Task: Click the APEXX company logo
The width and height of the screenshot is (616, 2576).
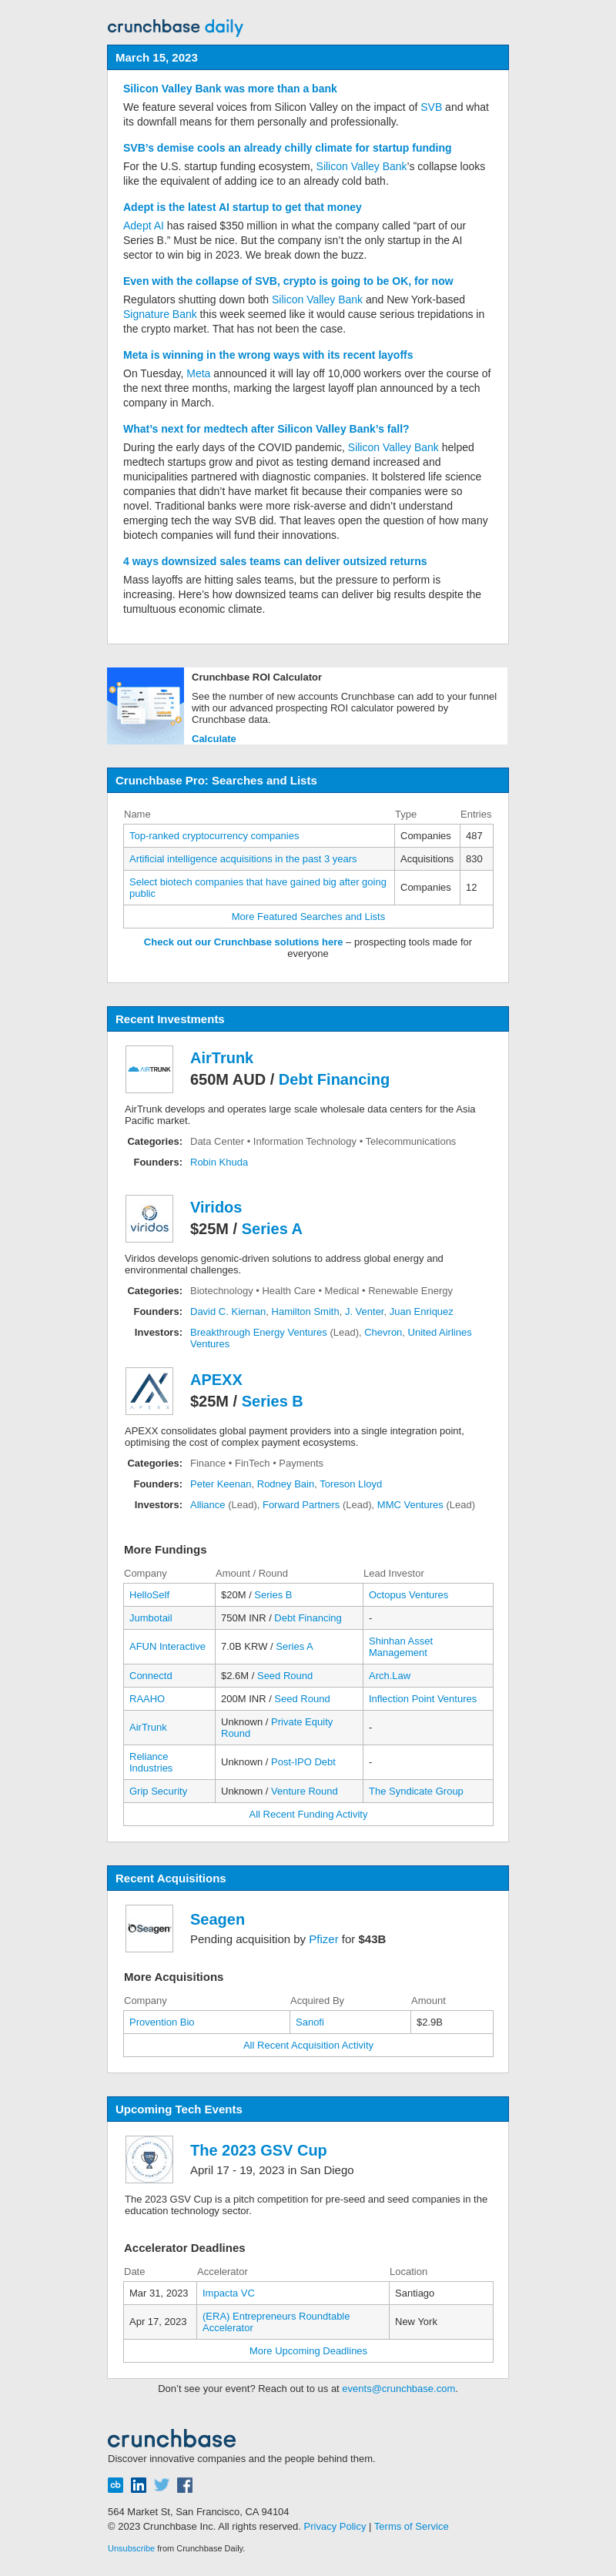Action: [149, 1390]
